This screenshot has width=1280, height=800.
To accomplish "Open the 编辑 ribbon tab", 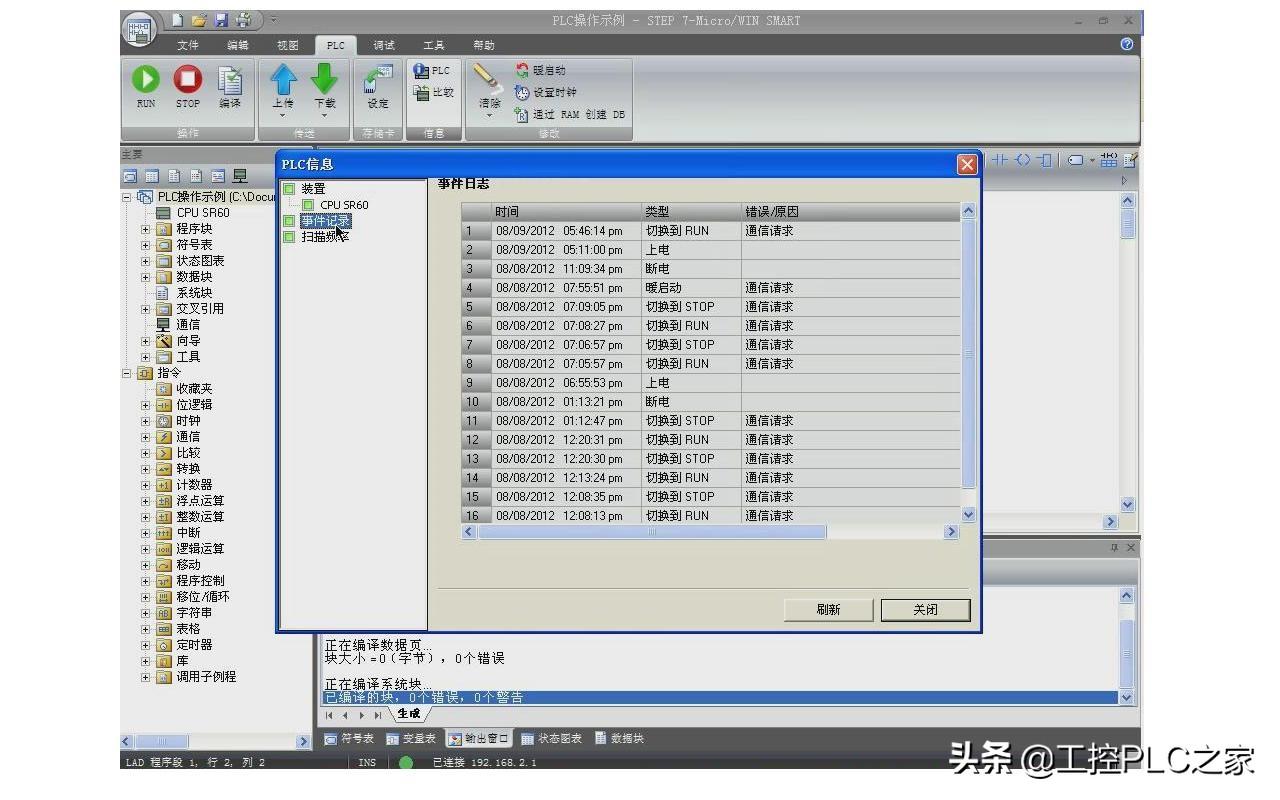I will 238,45.
